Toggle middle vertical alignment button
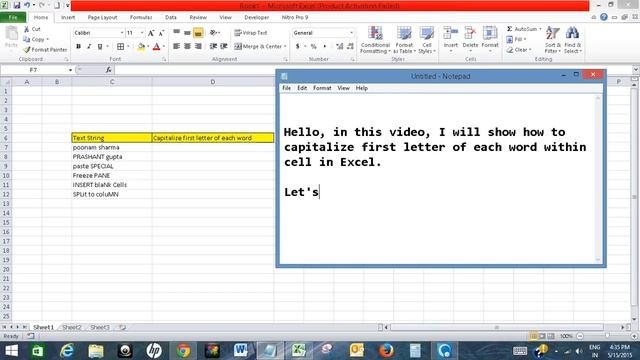Image resolution: width=640 pixels, height=360 pixels. (187, 33)
